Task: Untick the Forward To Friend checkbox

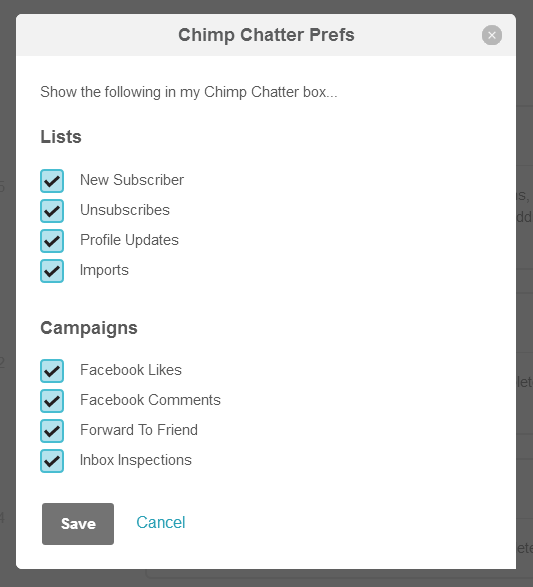Action: [52, 431]
